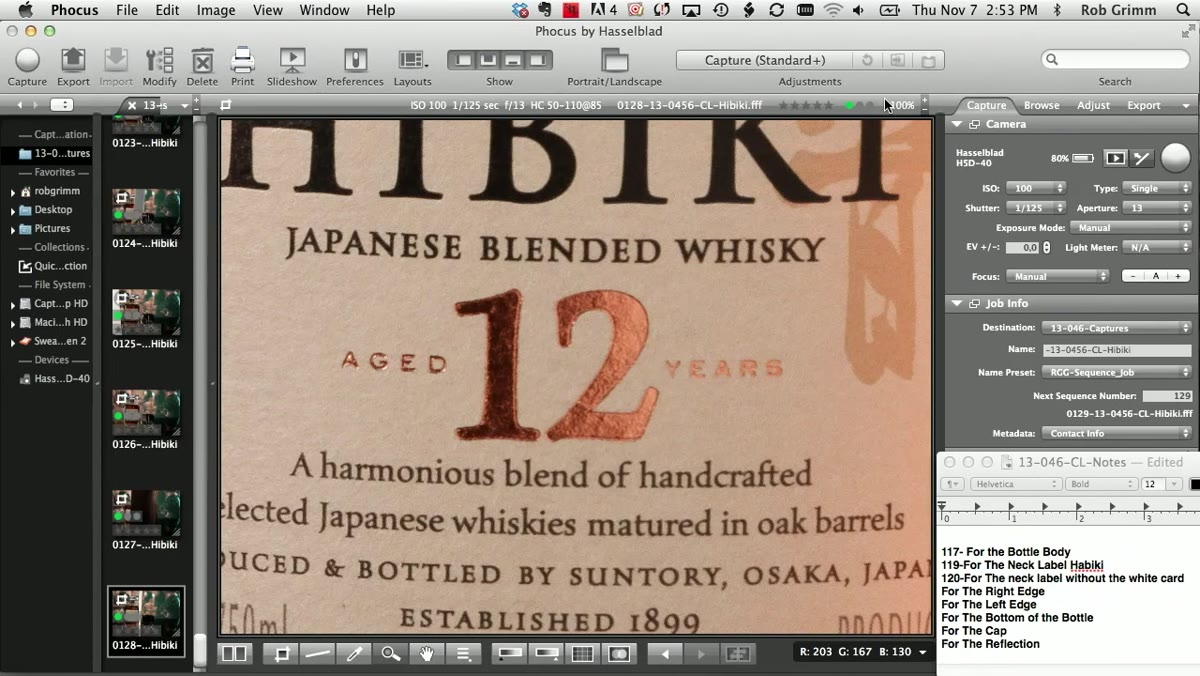Select the Hand pan tool
Screen dimensions: 1200x676
click(426, 653)
